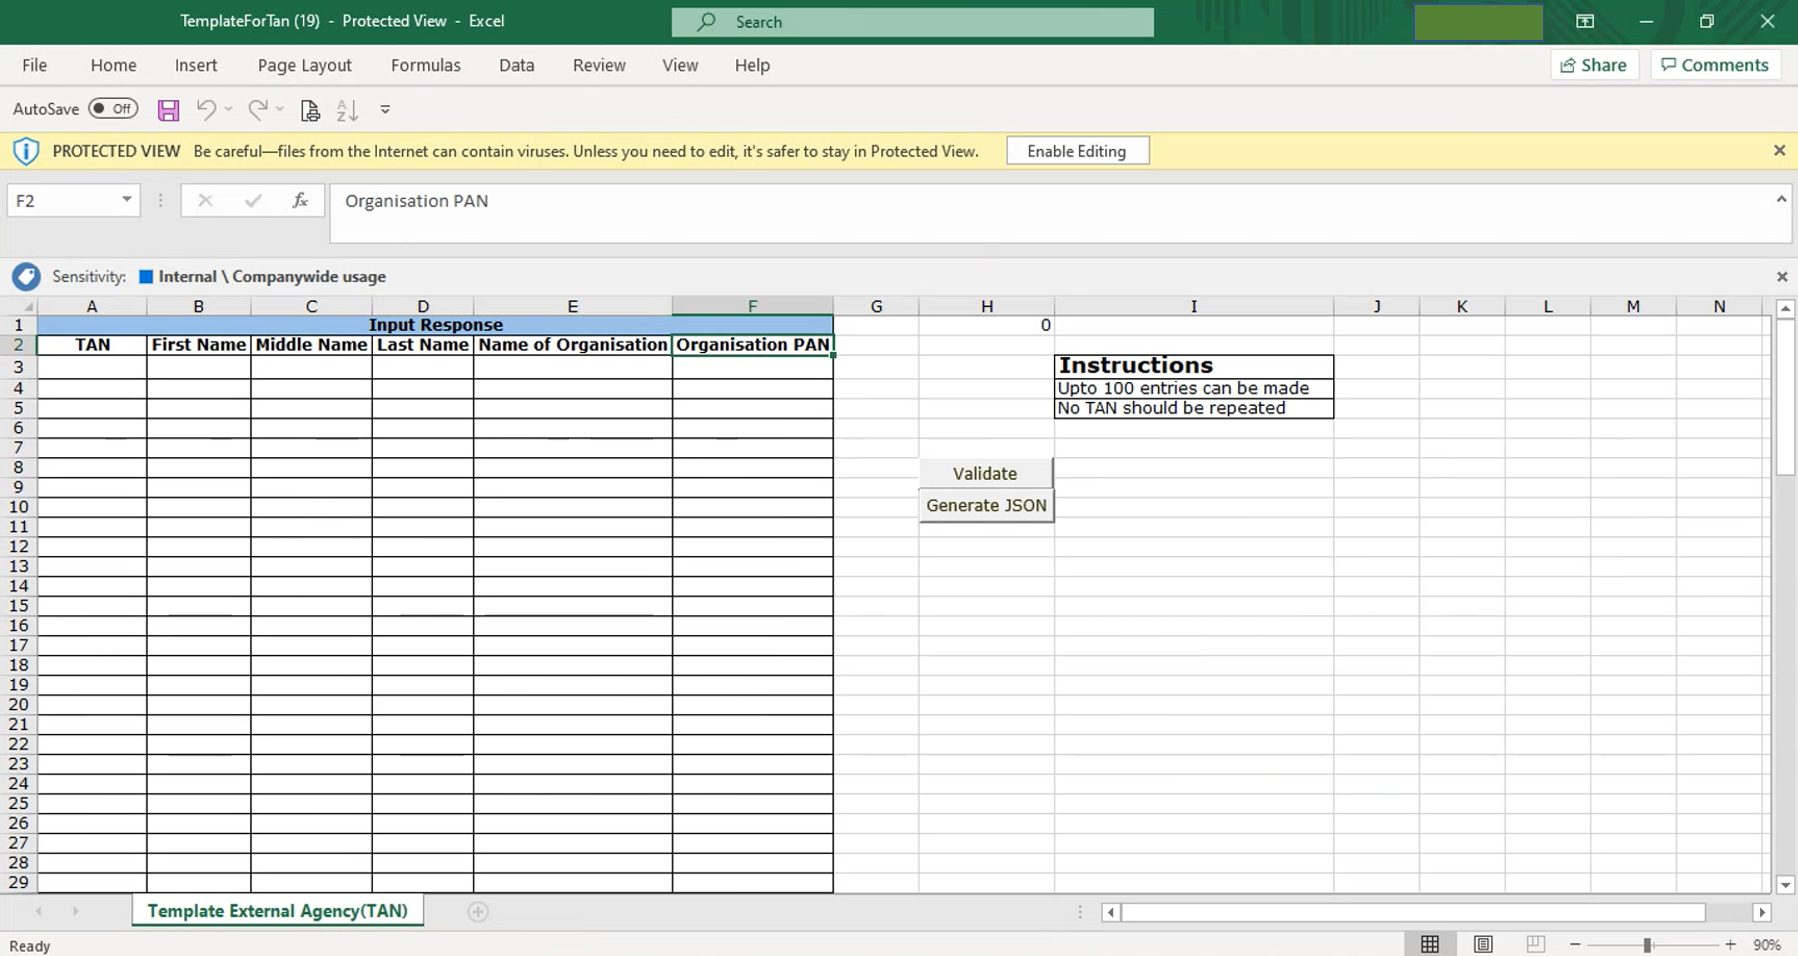This screenshot has height=956, width=1798.
Task: Open the Customize Quick Access Toolbar dropdown
Action: tap(385, 110)
